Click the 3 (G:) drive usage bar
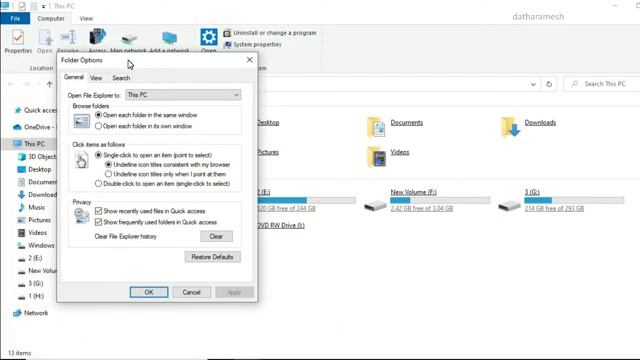Viewport: 640px width, 360px height. (x=574, y=200)
